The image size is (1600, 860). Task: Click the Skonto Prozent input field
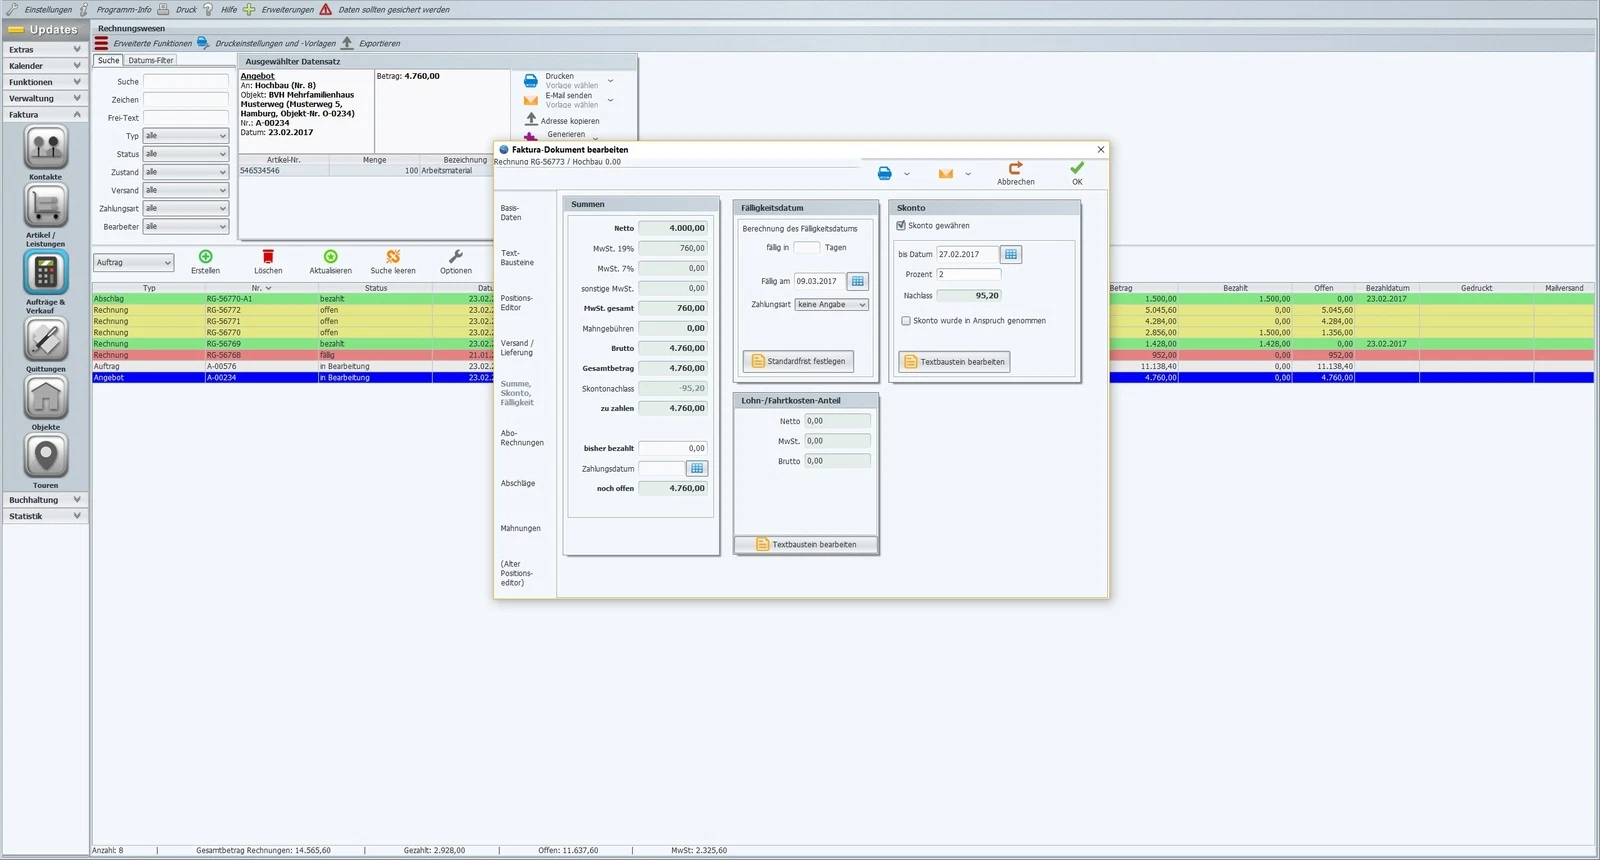pos(968,274)
